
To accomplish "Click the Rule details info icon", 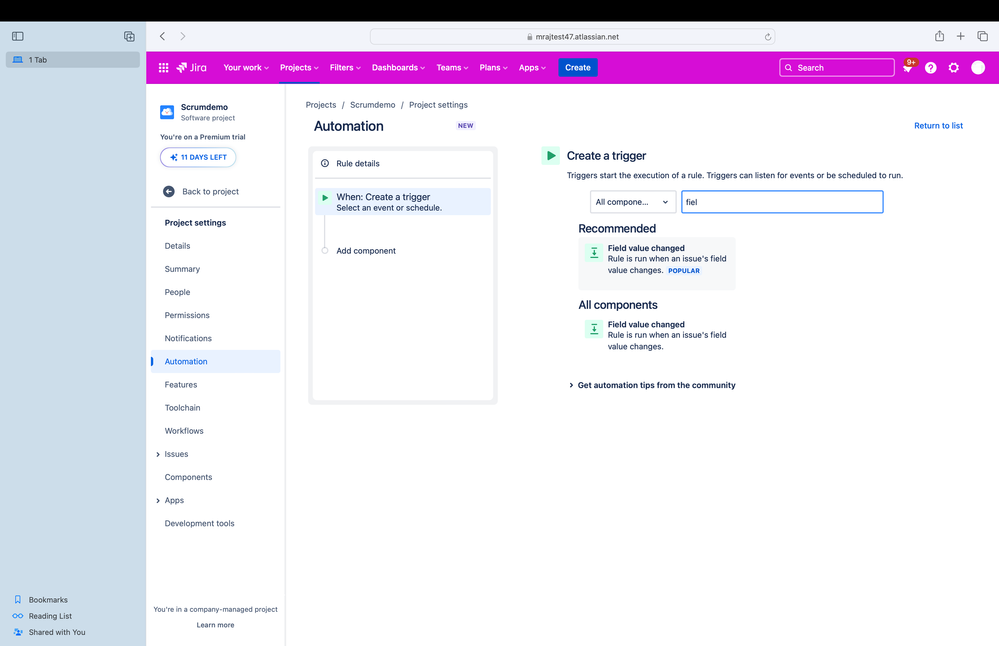I will [325, 163].
